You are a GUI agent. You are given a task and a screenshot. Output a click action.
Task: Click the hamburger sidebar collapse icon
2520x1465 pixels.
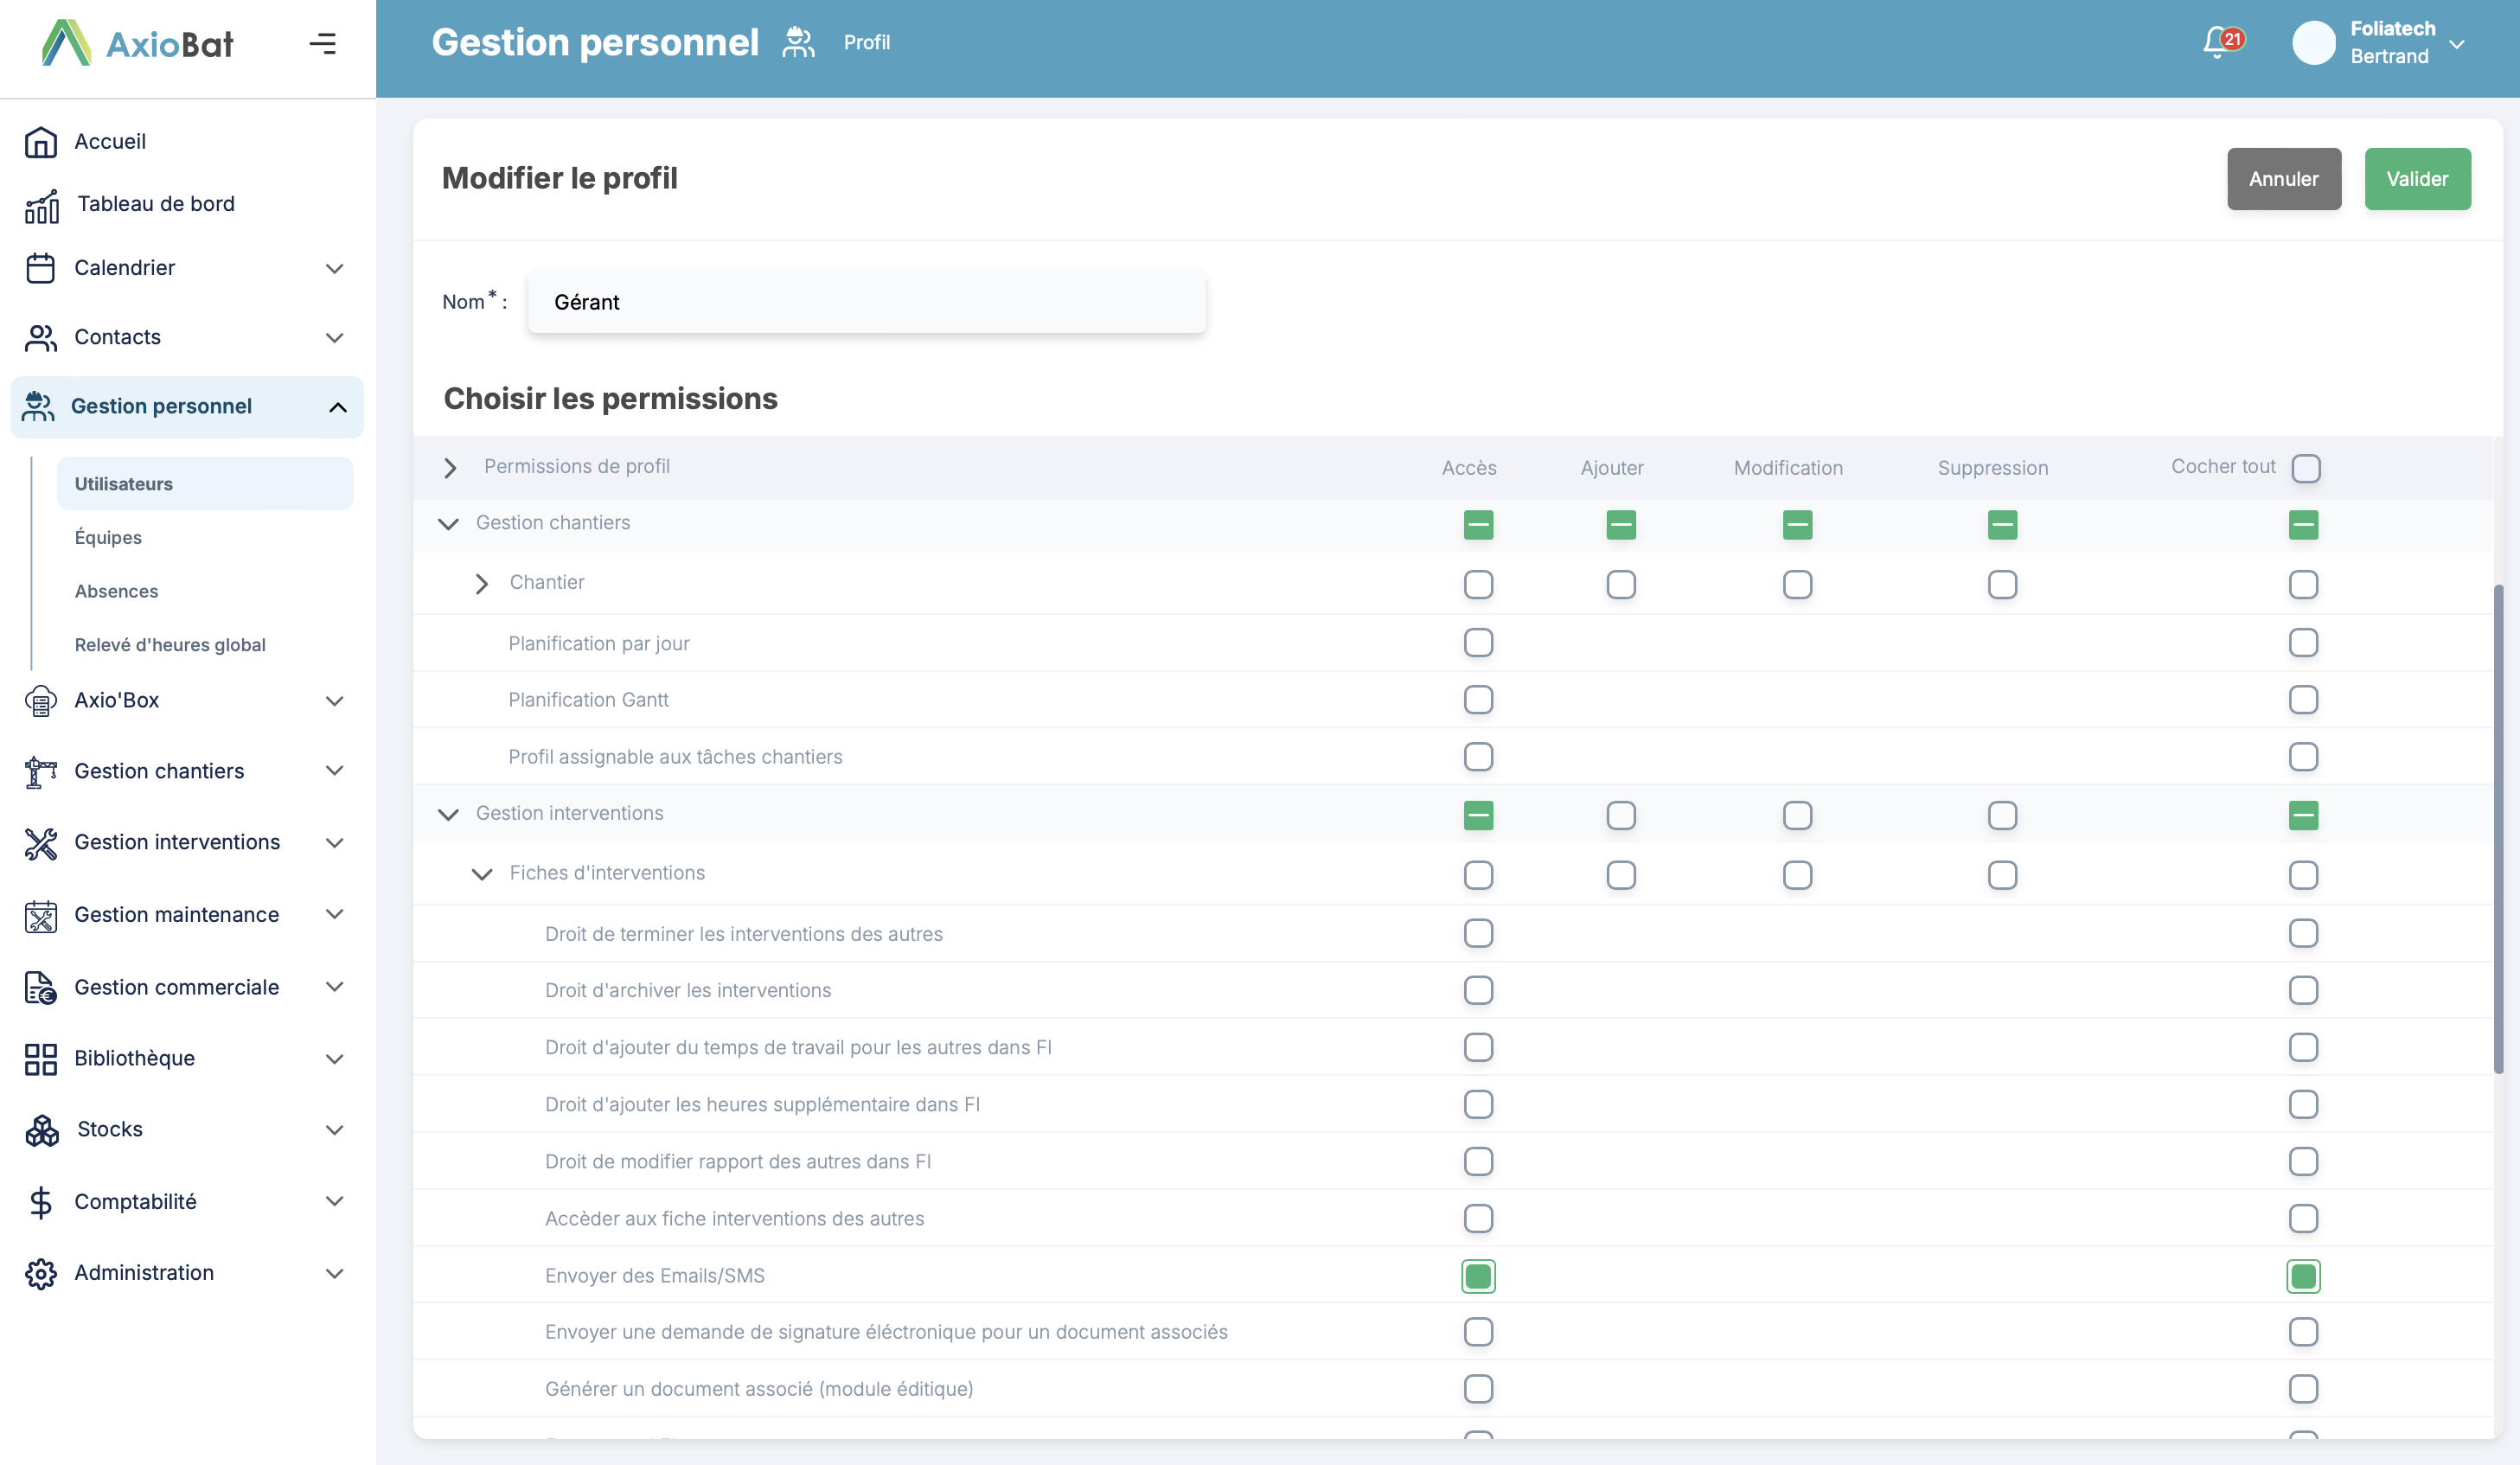coord(322,43)
